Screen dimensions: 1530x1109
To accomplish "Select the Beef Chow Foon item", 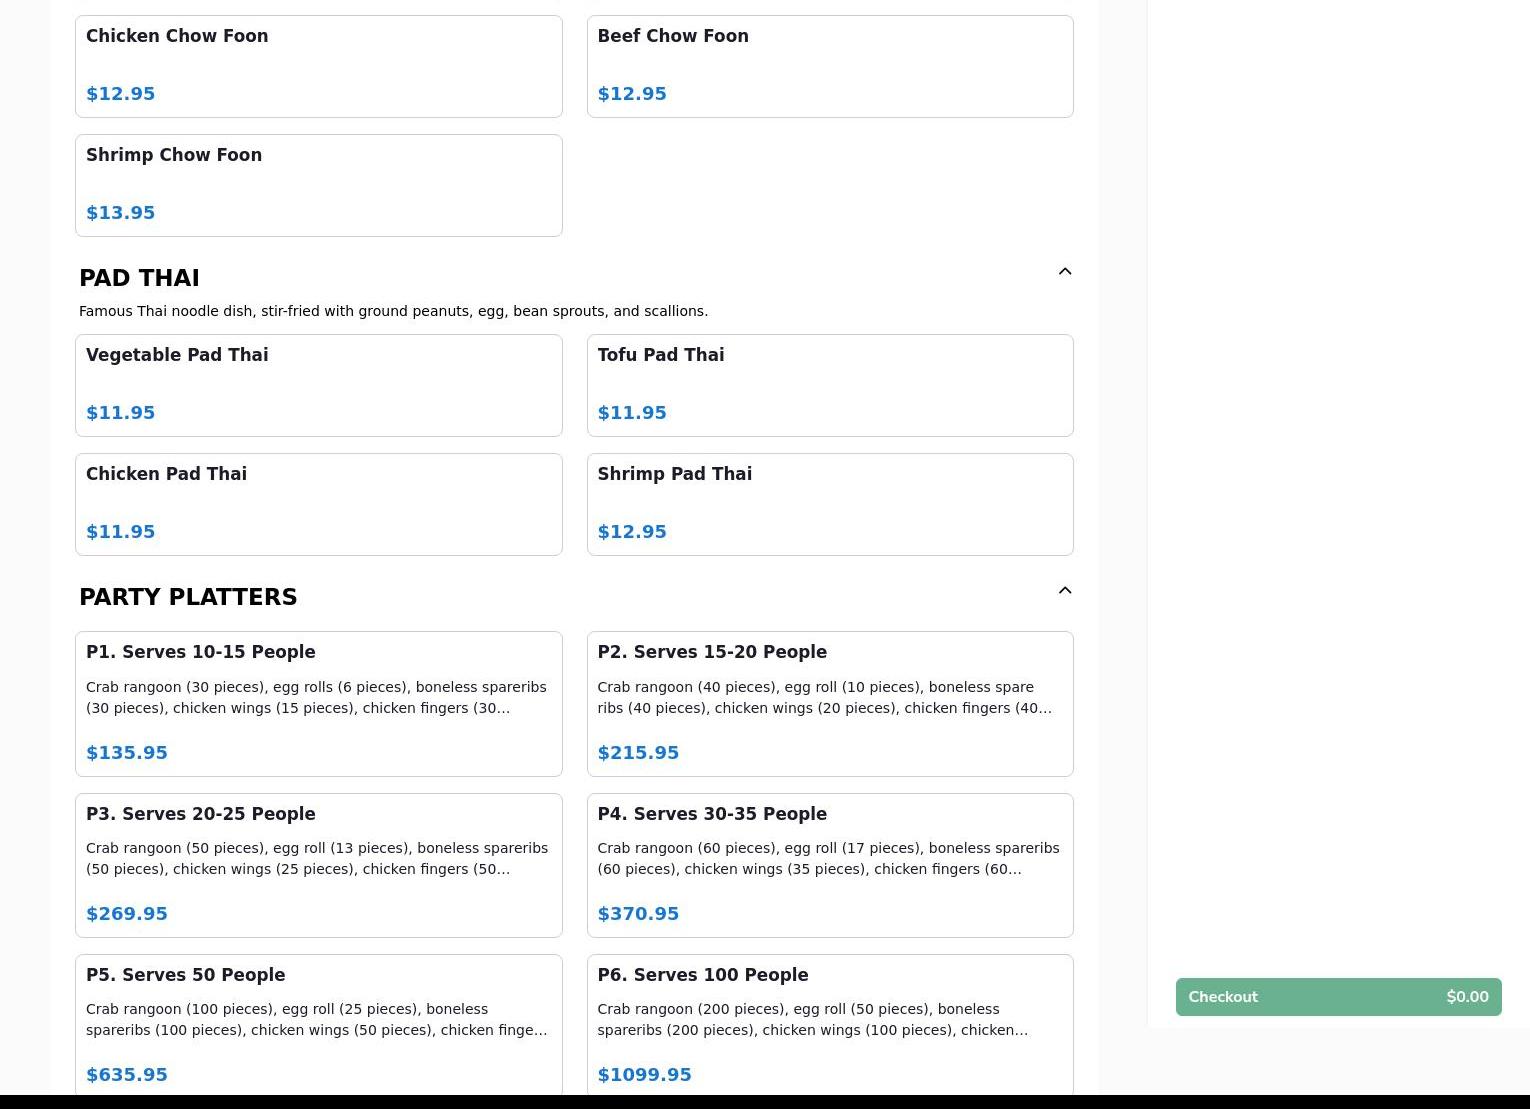I will pos(830,66).
